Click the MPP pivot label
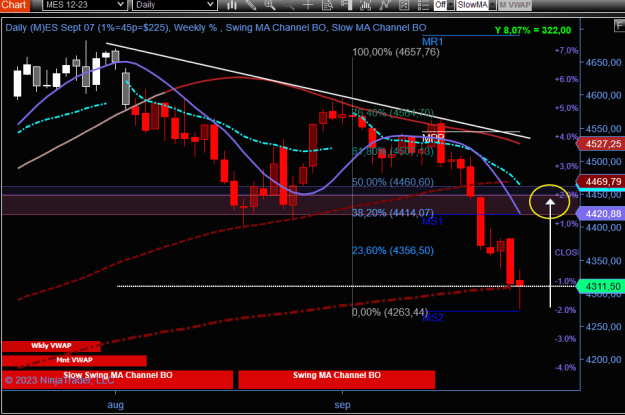Image resolution: width=625 pixels, height=415 pixels. point(433,138)
